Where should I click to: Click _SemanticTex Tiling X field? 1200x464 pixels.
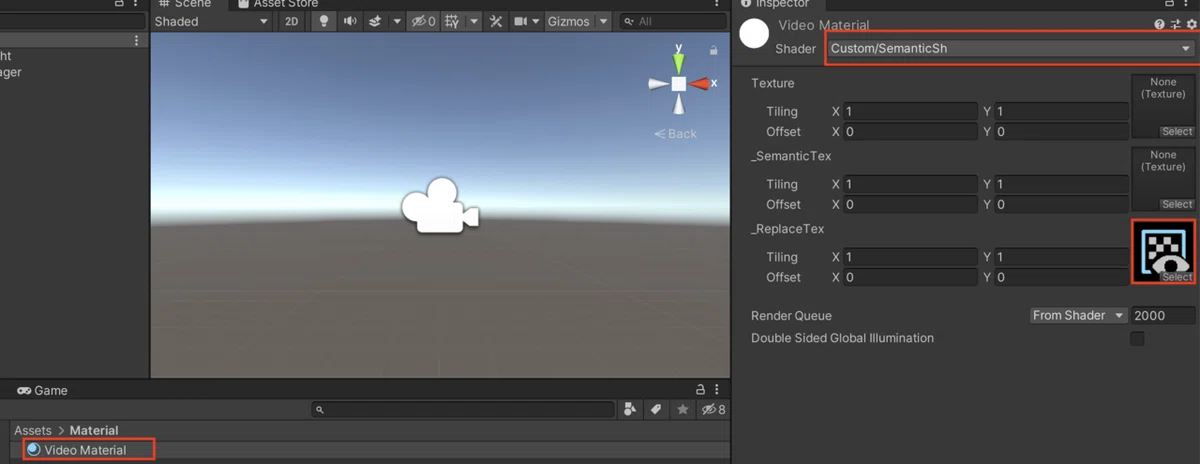(x=910, y=184)
